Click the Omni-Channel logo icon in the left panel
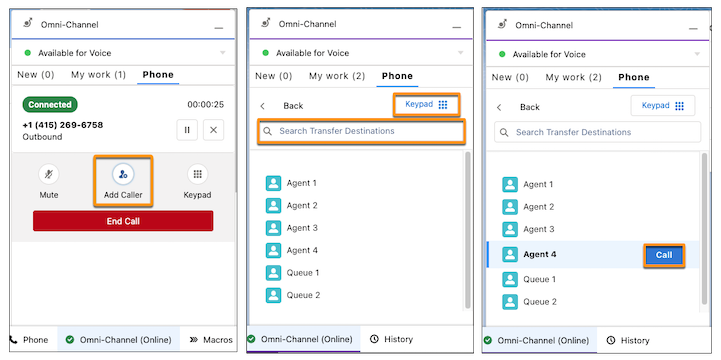 click(28, 23)
